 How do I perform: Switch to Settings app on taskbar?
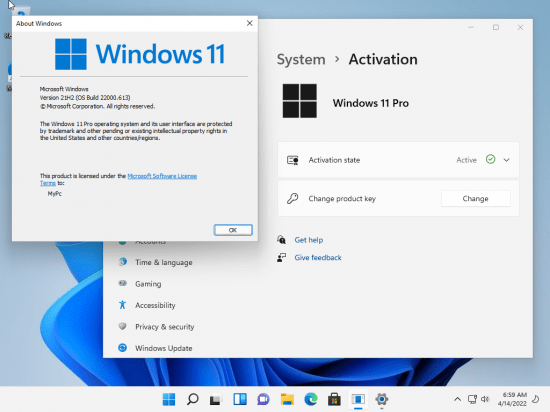pos(382,399)
